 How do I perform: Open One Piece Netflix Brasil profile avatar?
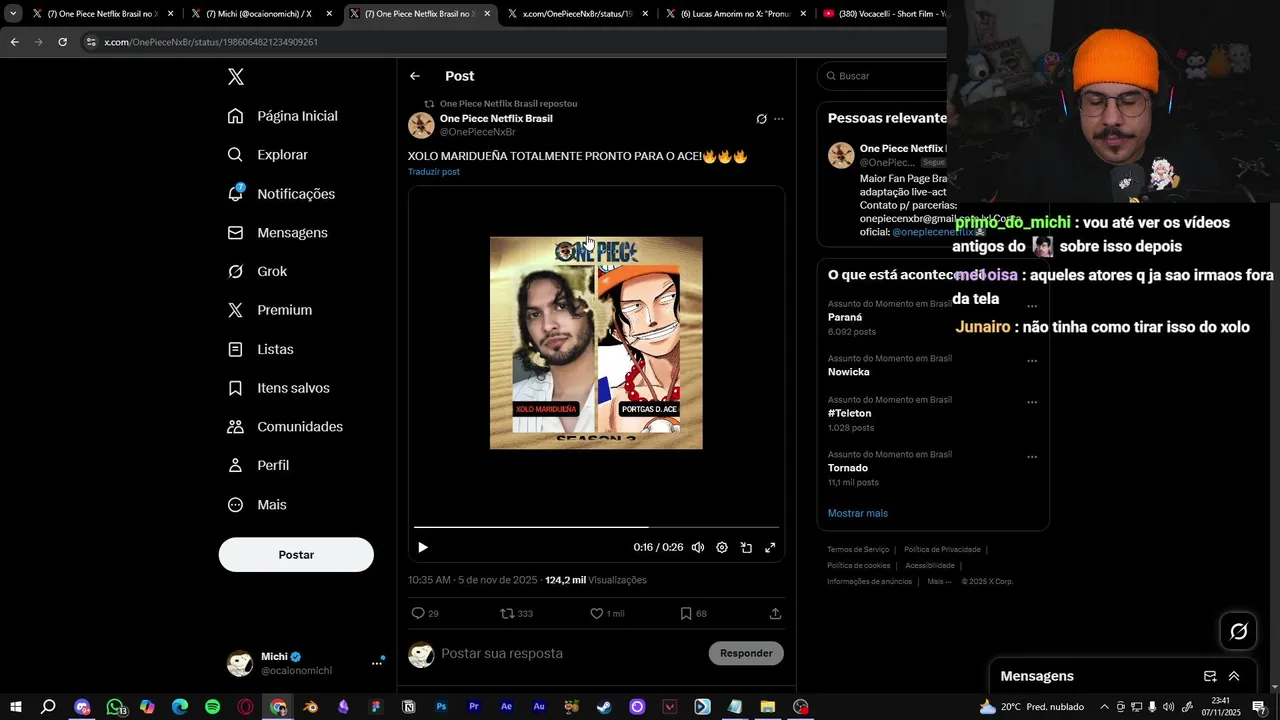click(421, 125)
